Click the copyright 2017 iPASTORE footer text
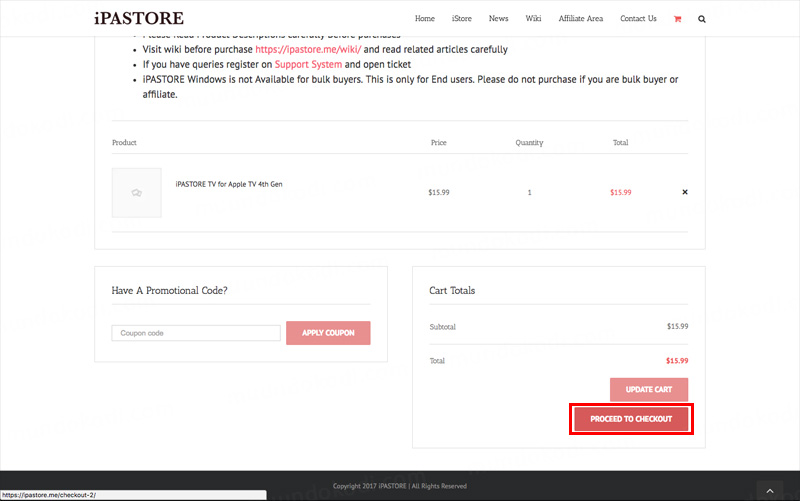 click(399, 486)
